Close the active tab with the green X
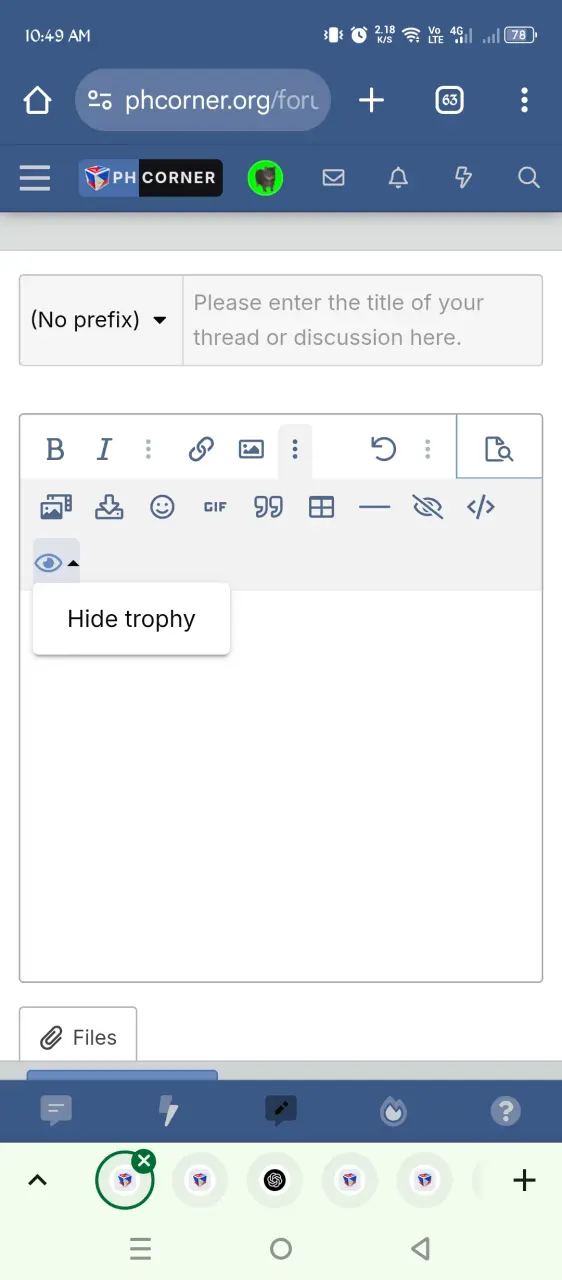 tap(144, 1161)
